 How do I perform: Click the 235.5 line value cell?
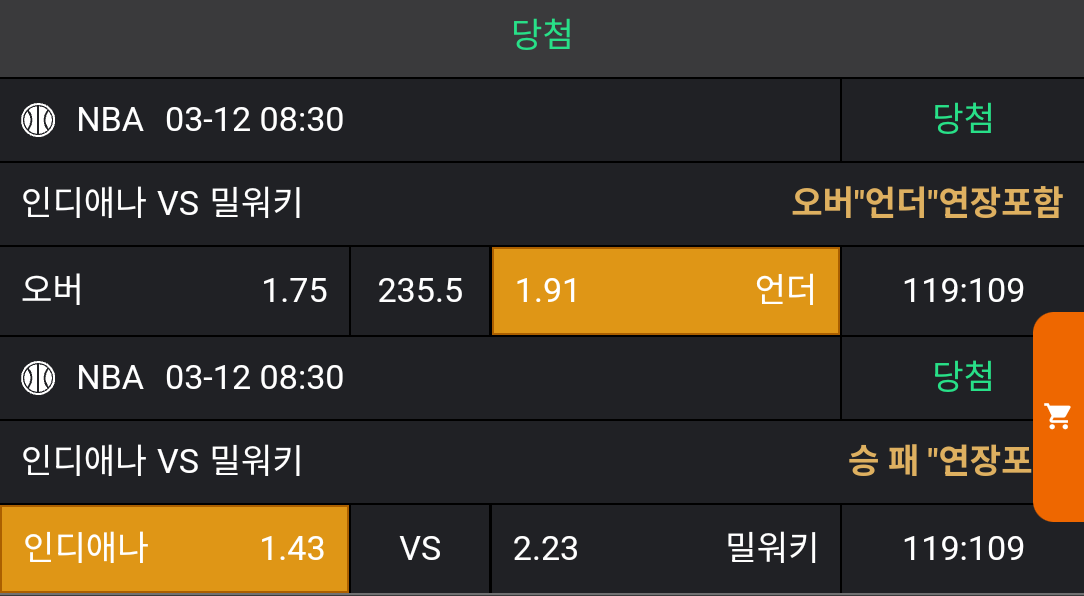coord(420,291)
